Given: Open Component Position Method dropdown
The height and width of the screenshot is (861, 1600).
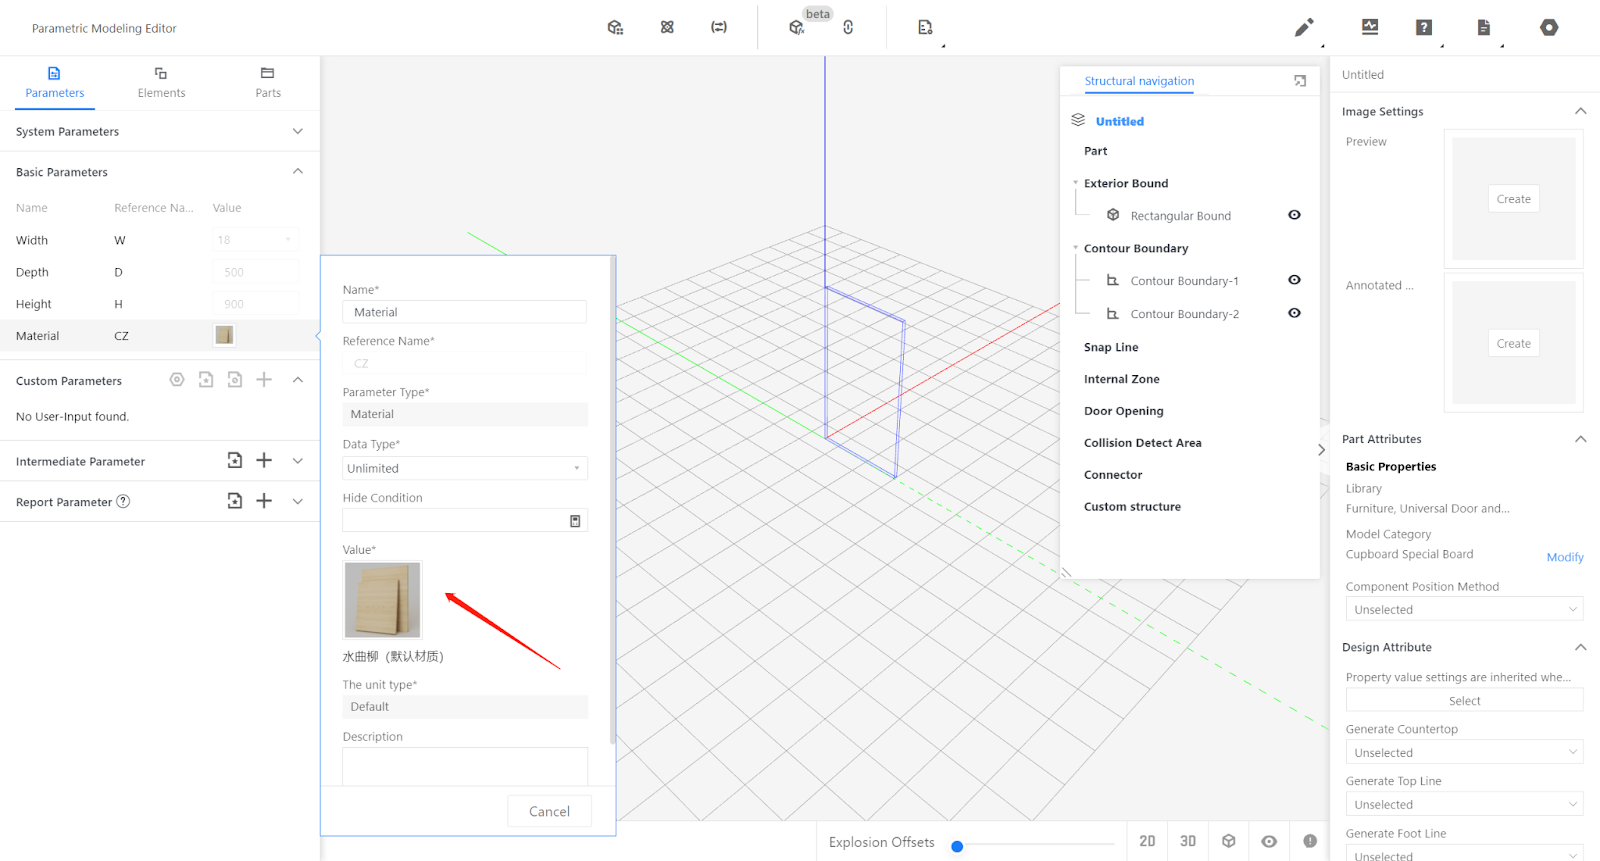Looking at the screenshot, I should [1464, 609].
